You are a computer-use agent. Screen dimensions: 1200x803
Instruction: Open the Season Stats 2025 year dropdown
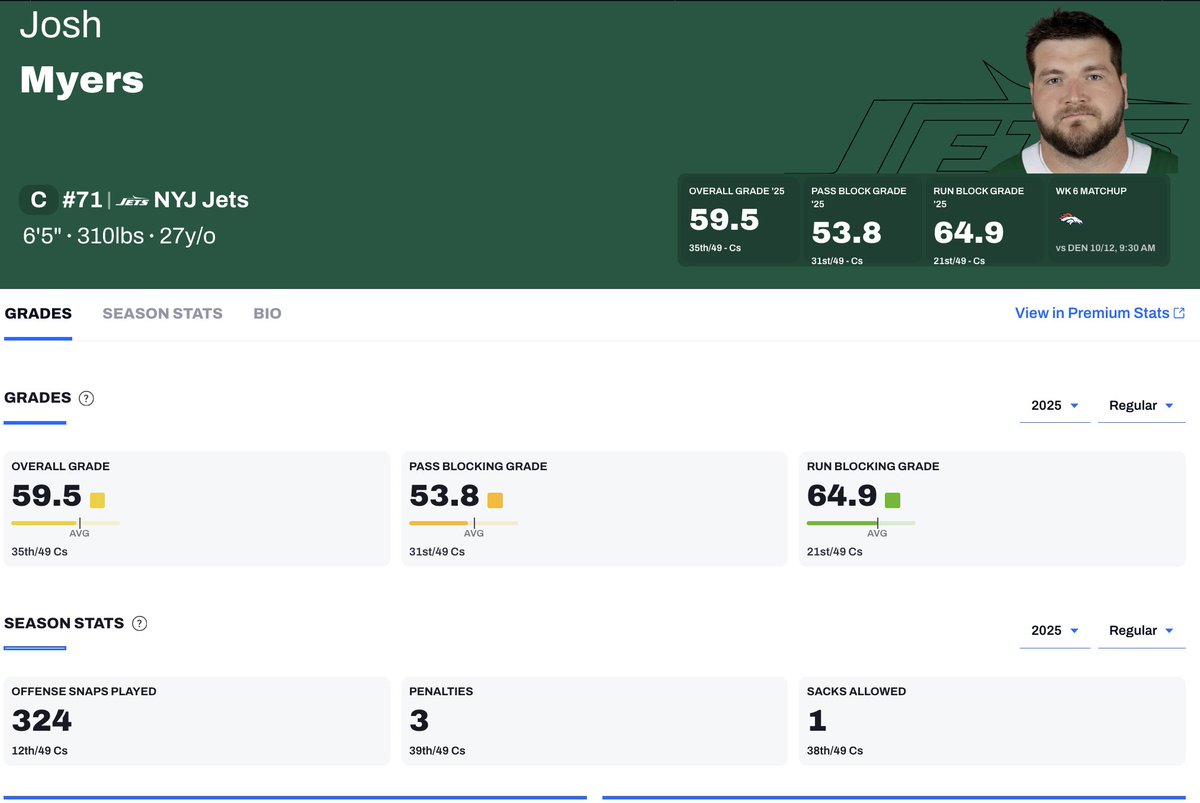[1055, 631]
